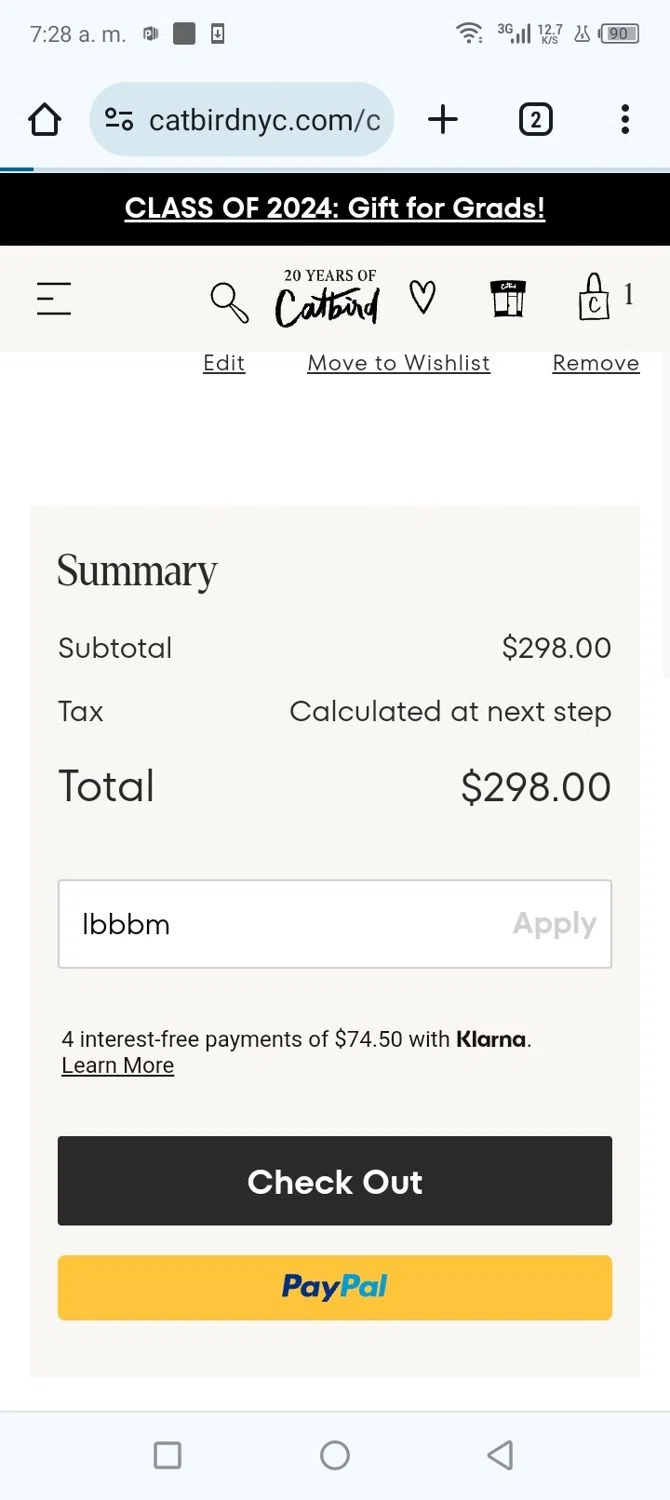Open browser three-dot overflow menu

tap(624, 120)
